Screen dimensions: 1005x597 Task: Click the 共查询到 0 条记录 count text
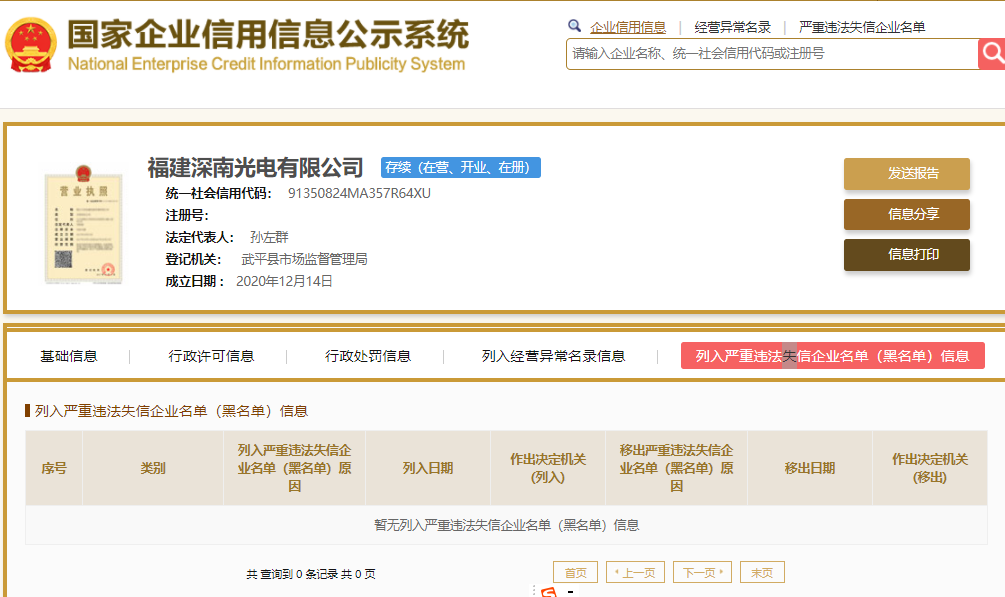coord(311,574)
